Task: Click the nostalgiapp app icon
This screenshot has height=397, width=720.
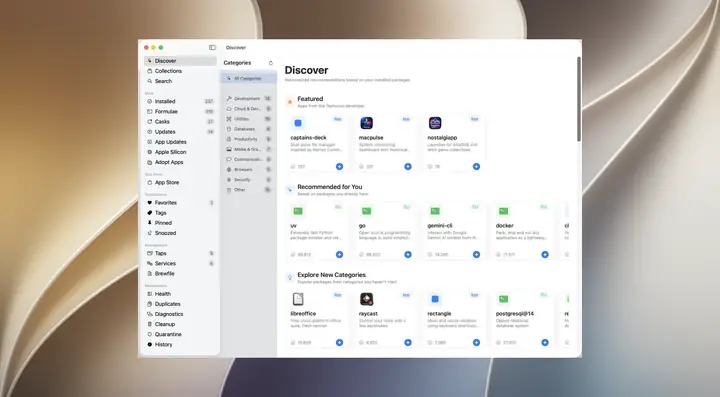Action: click(435, 123)
